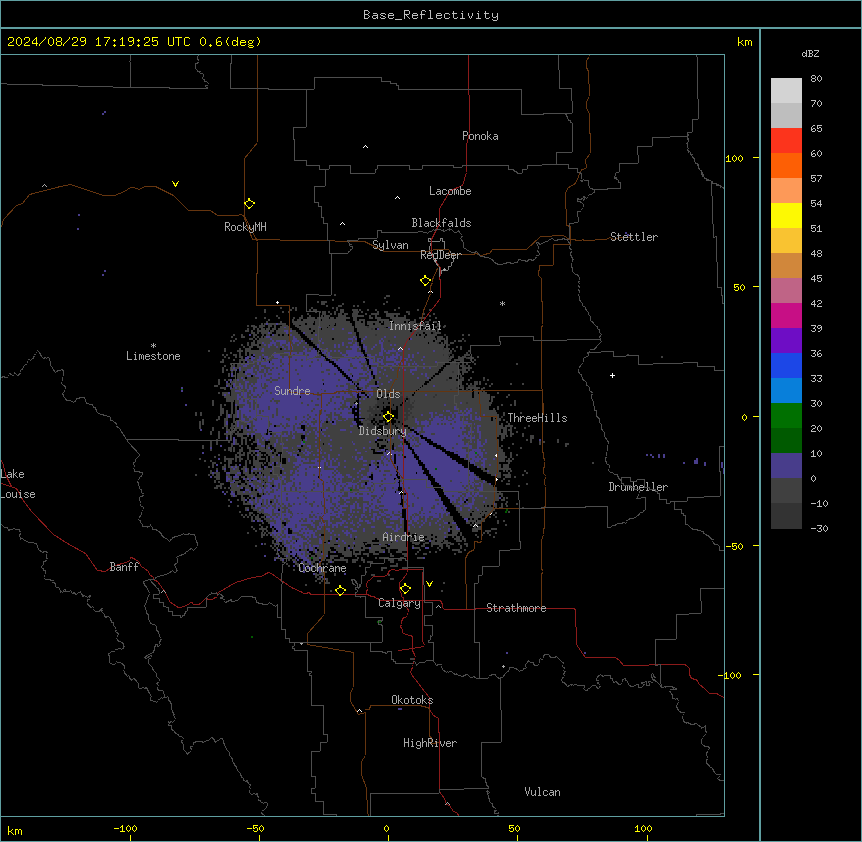Click the Cochrane town label
Screen dimensions: 862x842
point(322,568)
